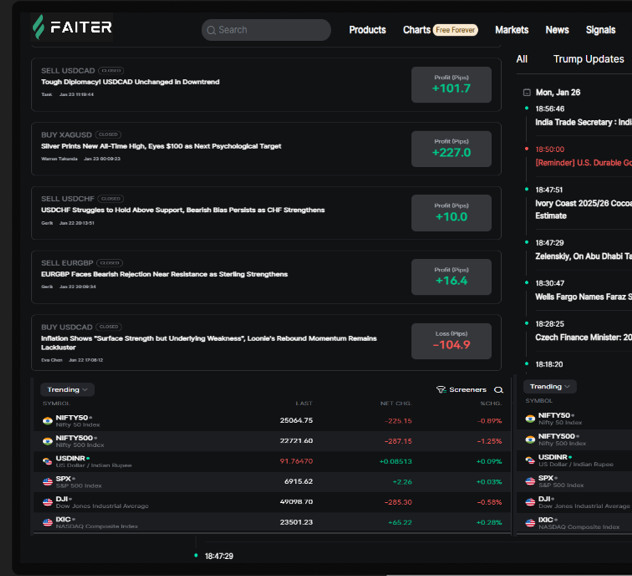Viewport: 632px width, 576px height.
Task: Select the IXIC row in main table
Action: pos(272,522)
